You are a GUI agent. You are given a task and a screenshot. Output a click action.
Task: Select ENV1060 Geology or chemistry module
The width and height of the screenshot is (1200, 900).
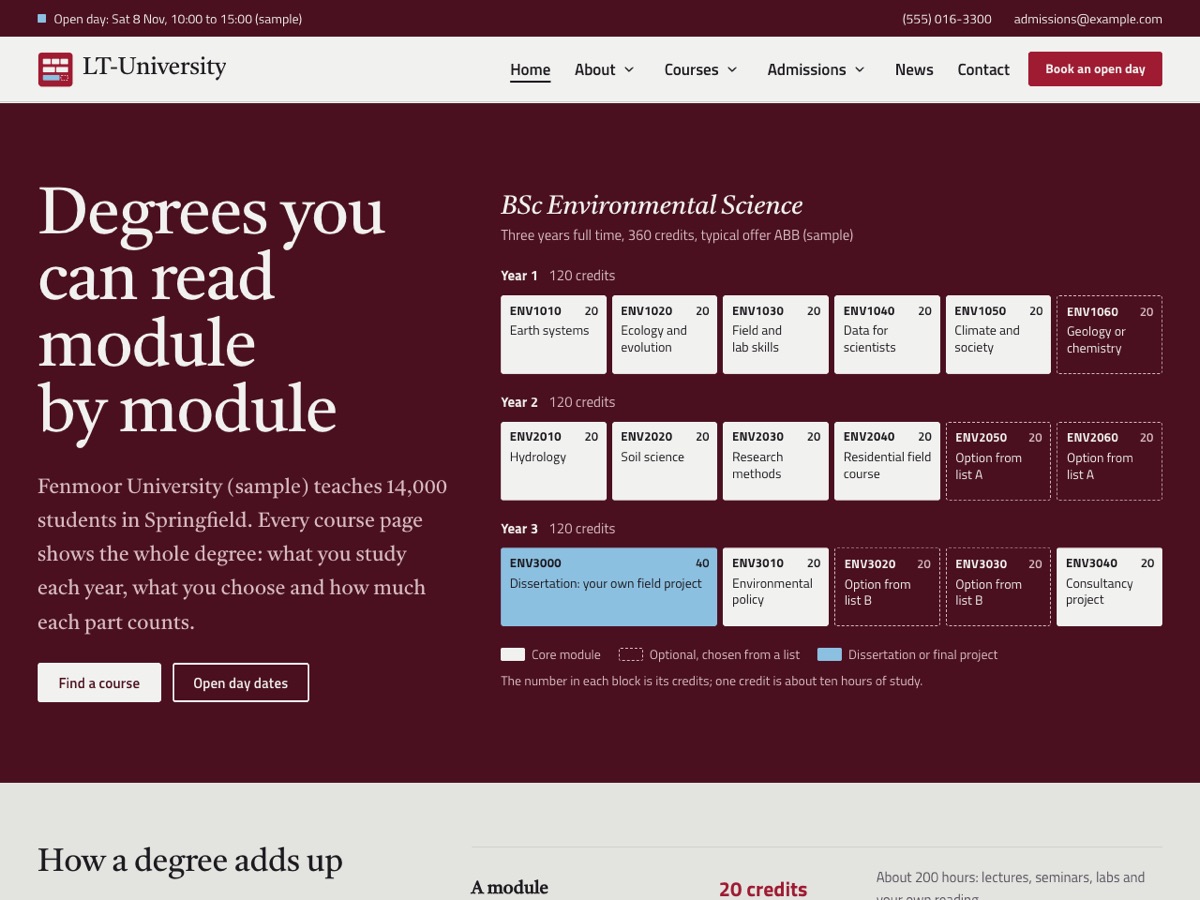tap(1109, 334)
